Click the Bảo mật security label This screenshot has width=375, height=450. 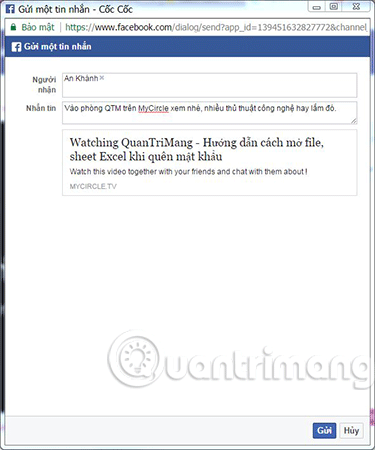(37, 27)
